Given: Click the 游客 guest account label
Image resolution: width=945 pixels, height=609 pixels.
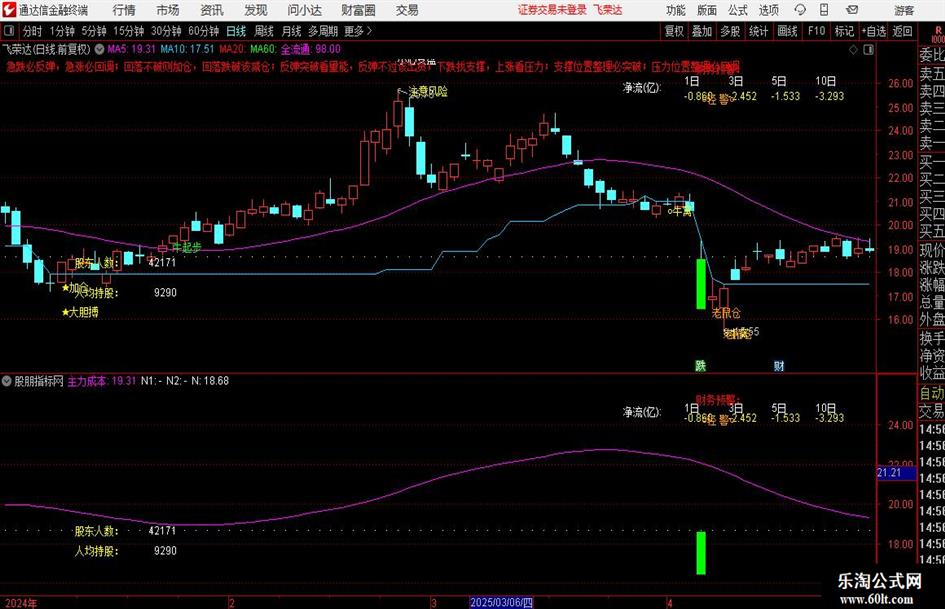Looking at the screenshot, I should click(x=904, y=10).
